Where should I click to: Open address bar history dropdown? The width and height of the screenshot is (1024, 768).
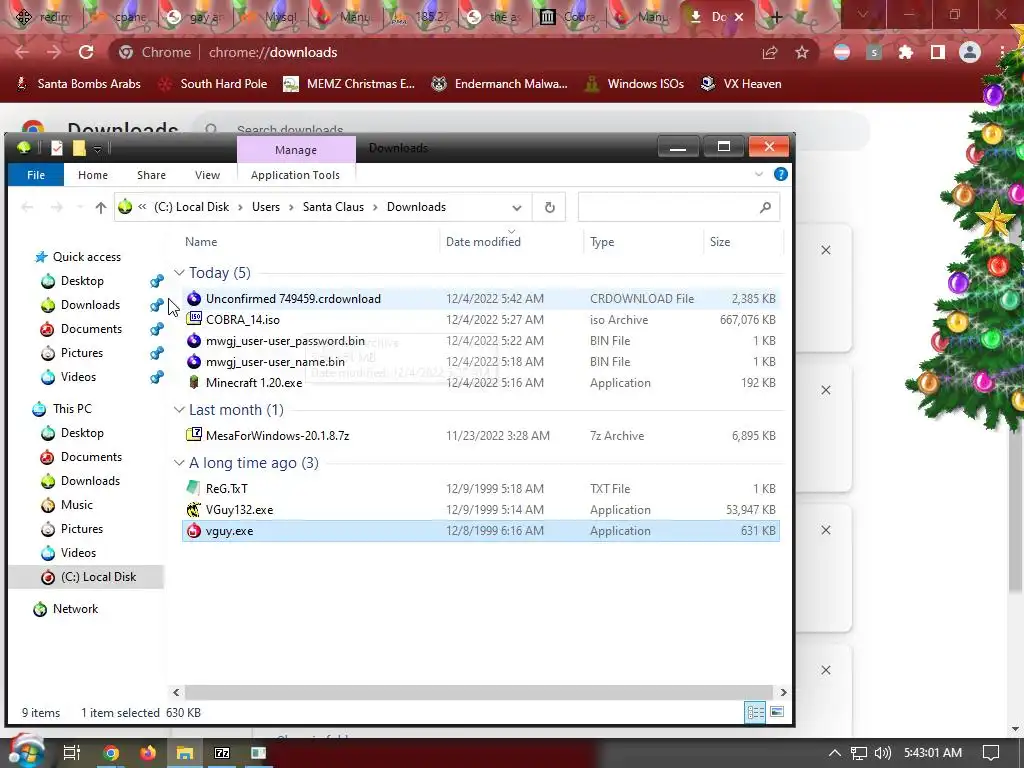click(x=517, y=208)
